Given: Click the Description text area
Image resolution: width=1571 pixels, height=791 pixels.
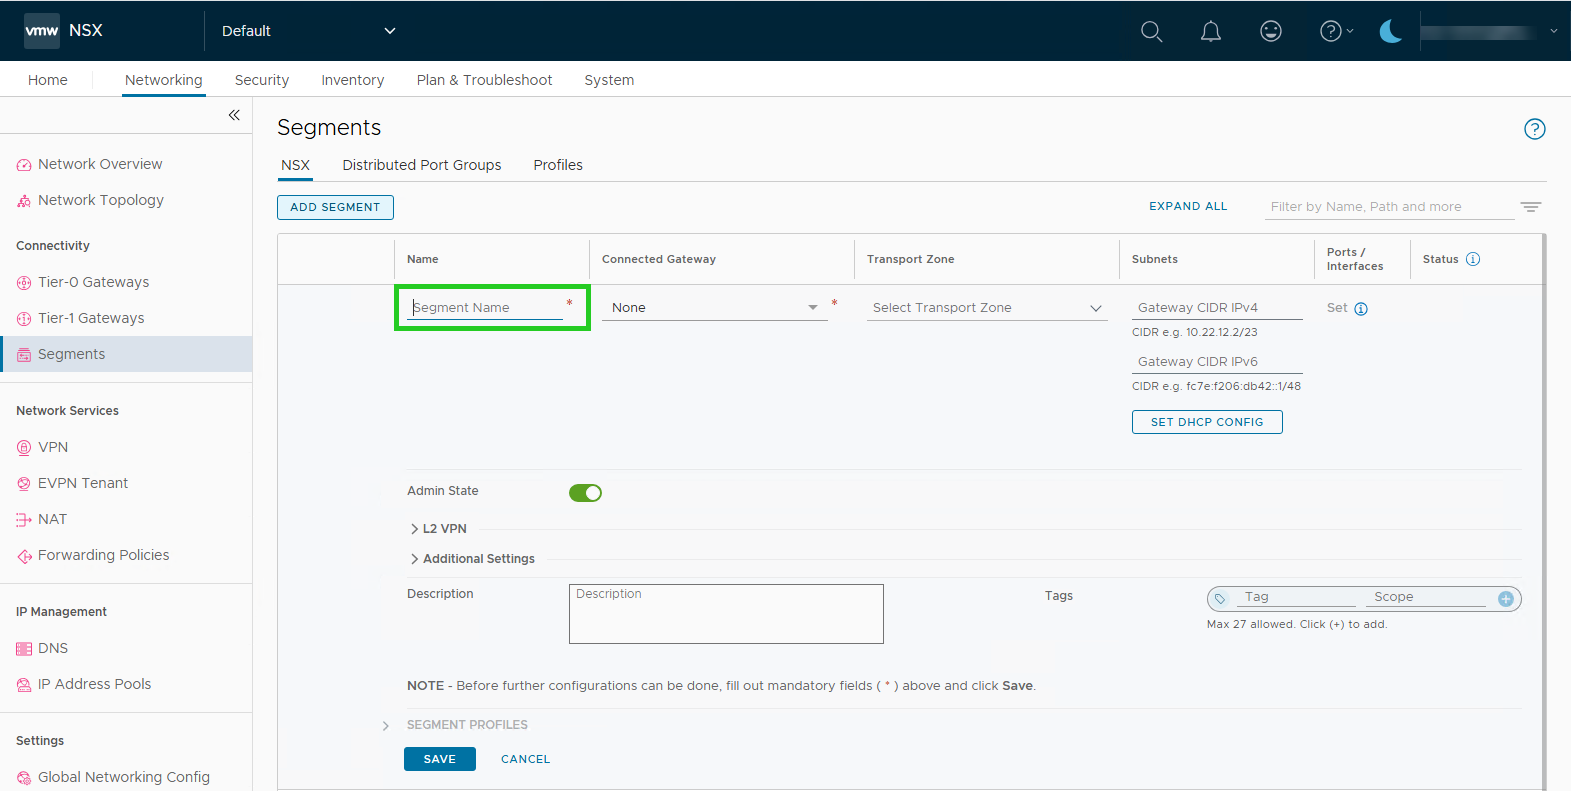Looking at the screenshot, I should 726,614.
